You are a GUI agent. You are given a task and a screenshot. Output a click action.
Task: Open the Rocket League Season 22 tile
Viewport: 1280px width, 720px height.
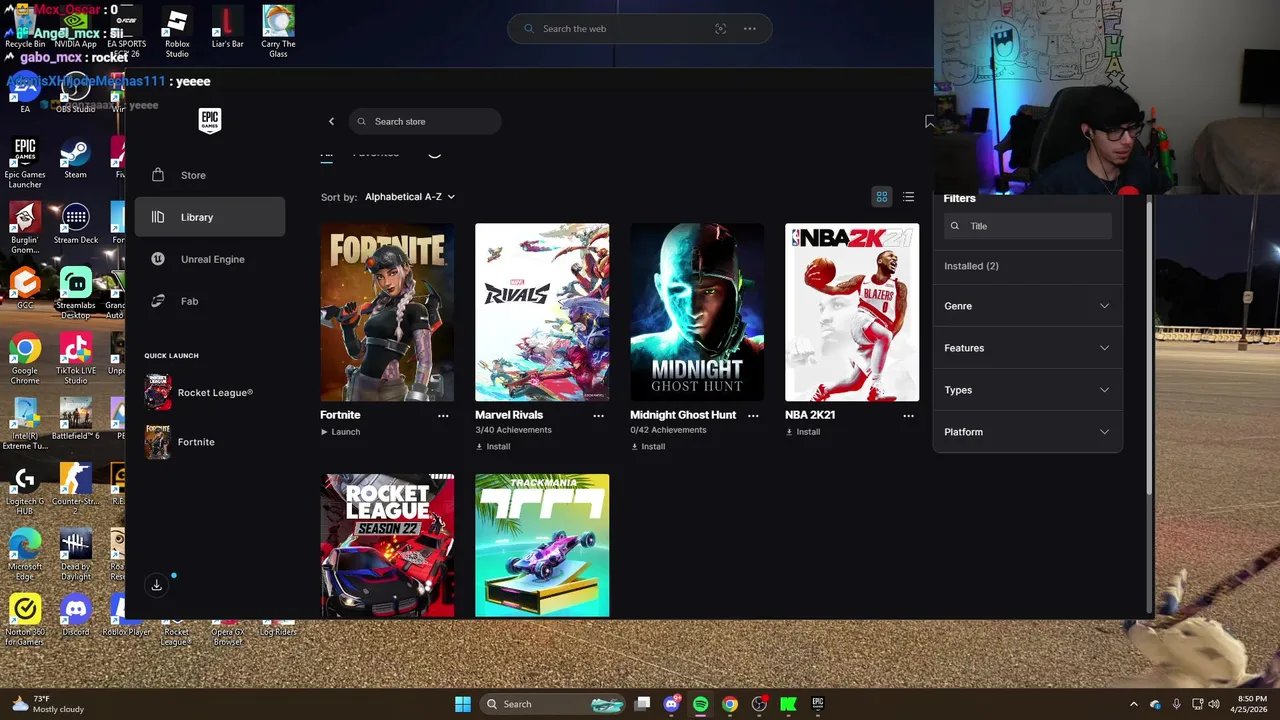[x=387, y=545]
